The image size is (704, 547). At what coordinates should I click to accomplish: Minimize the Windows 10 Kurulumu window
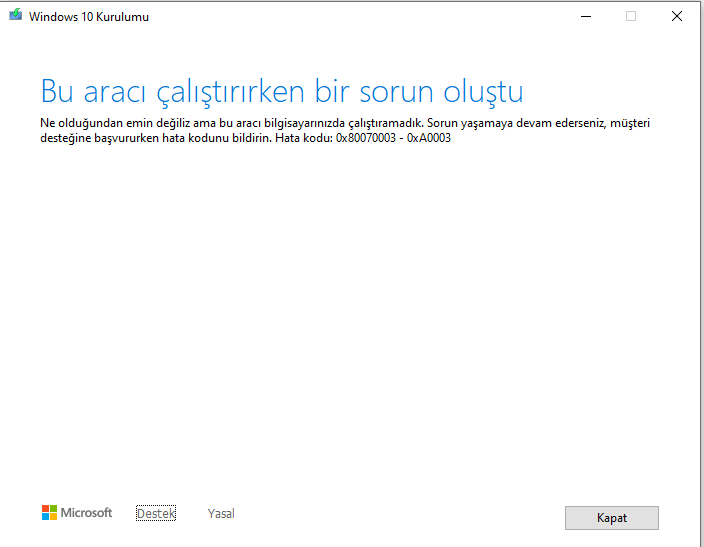tap(586, 16)
